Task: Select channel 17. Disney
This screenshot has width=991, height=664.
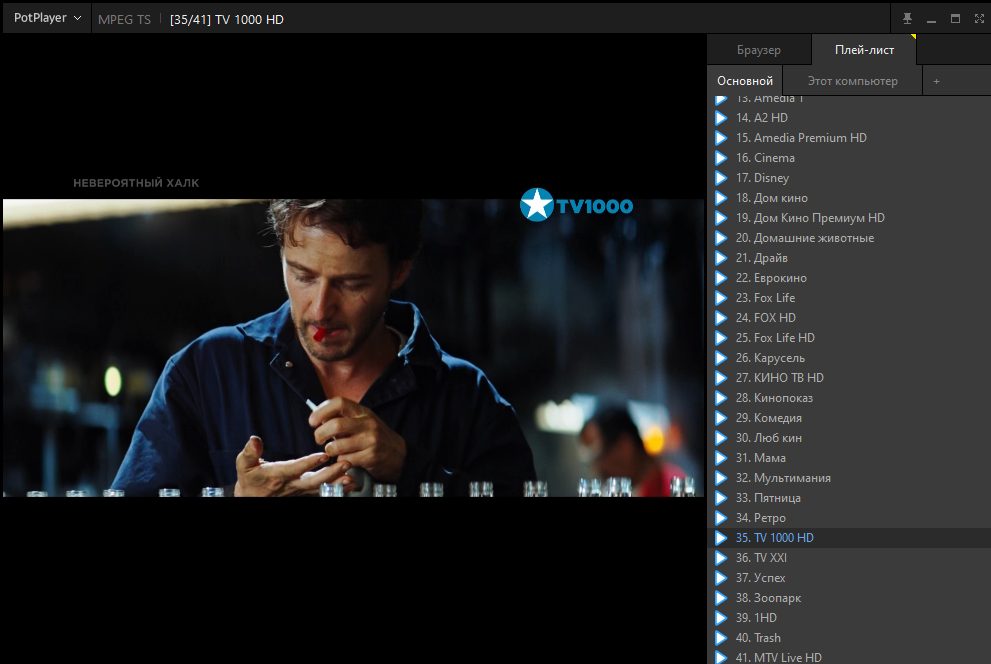Action: 849,178
